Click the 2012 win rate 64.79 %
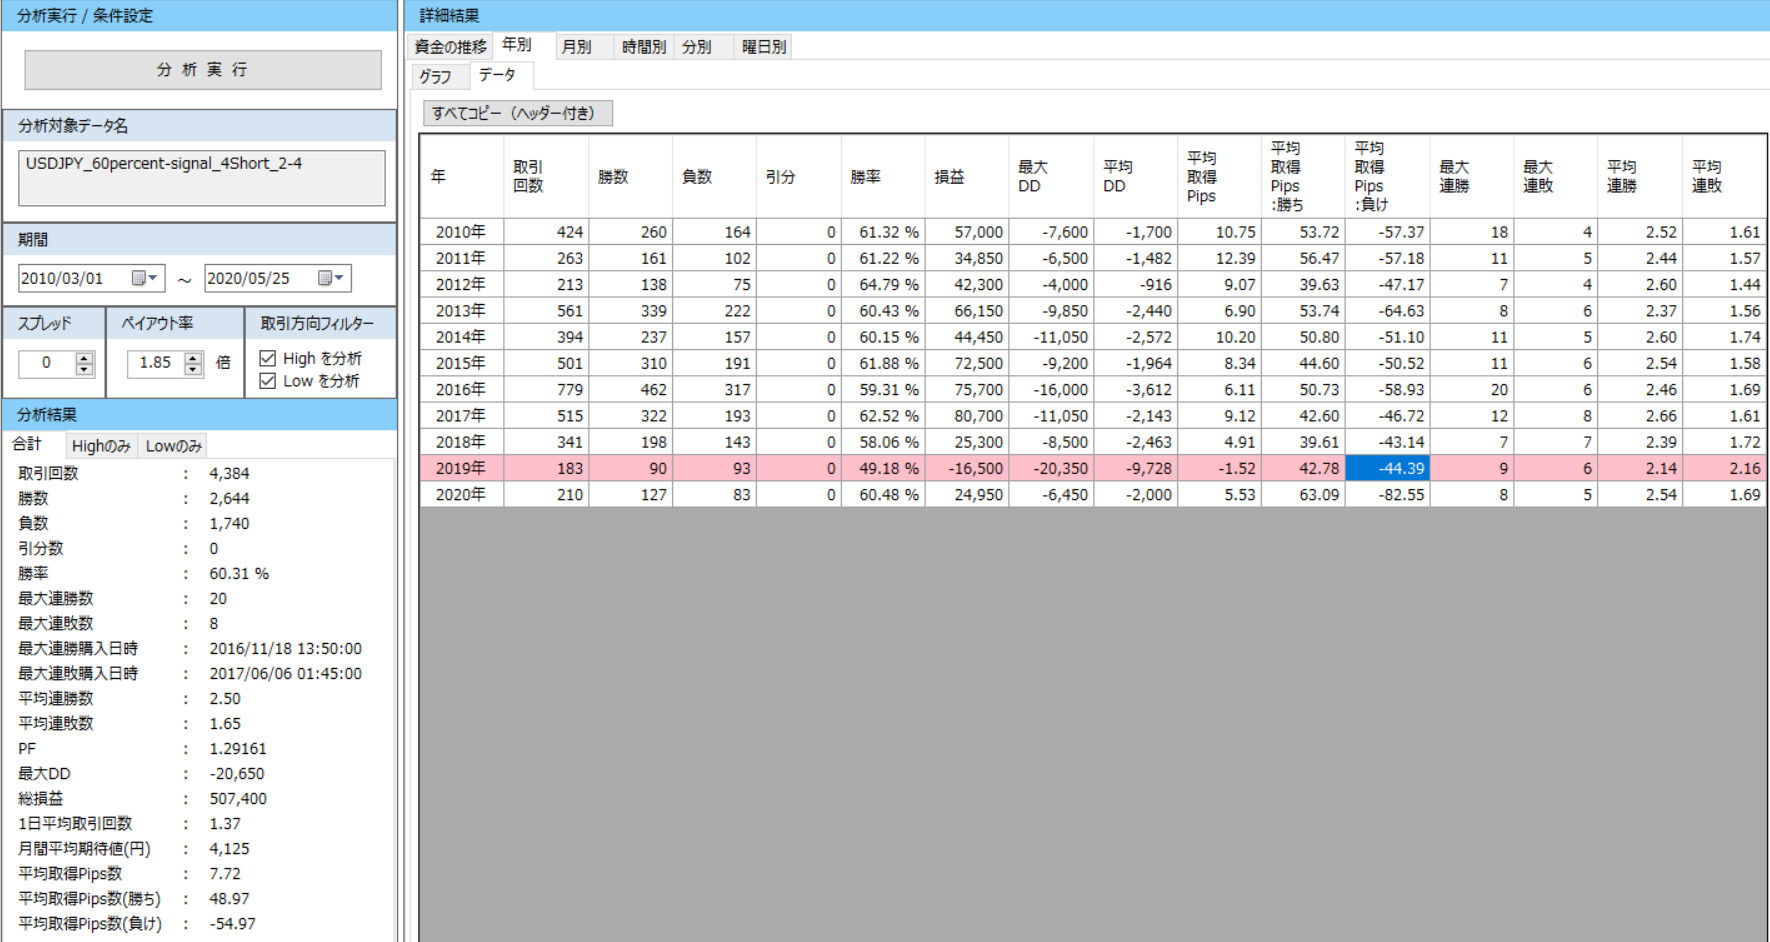This screenshot has width=1770, height=942. point(883,284)
